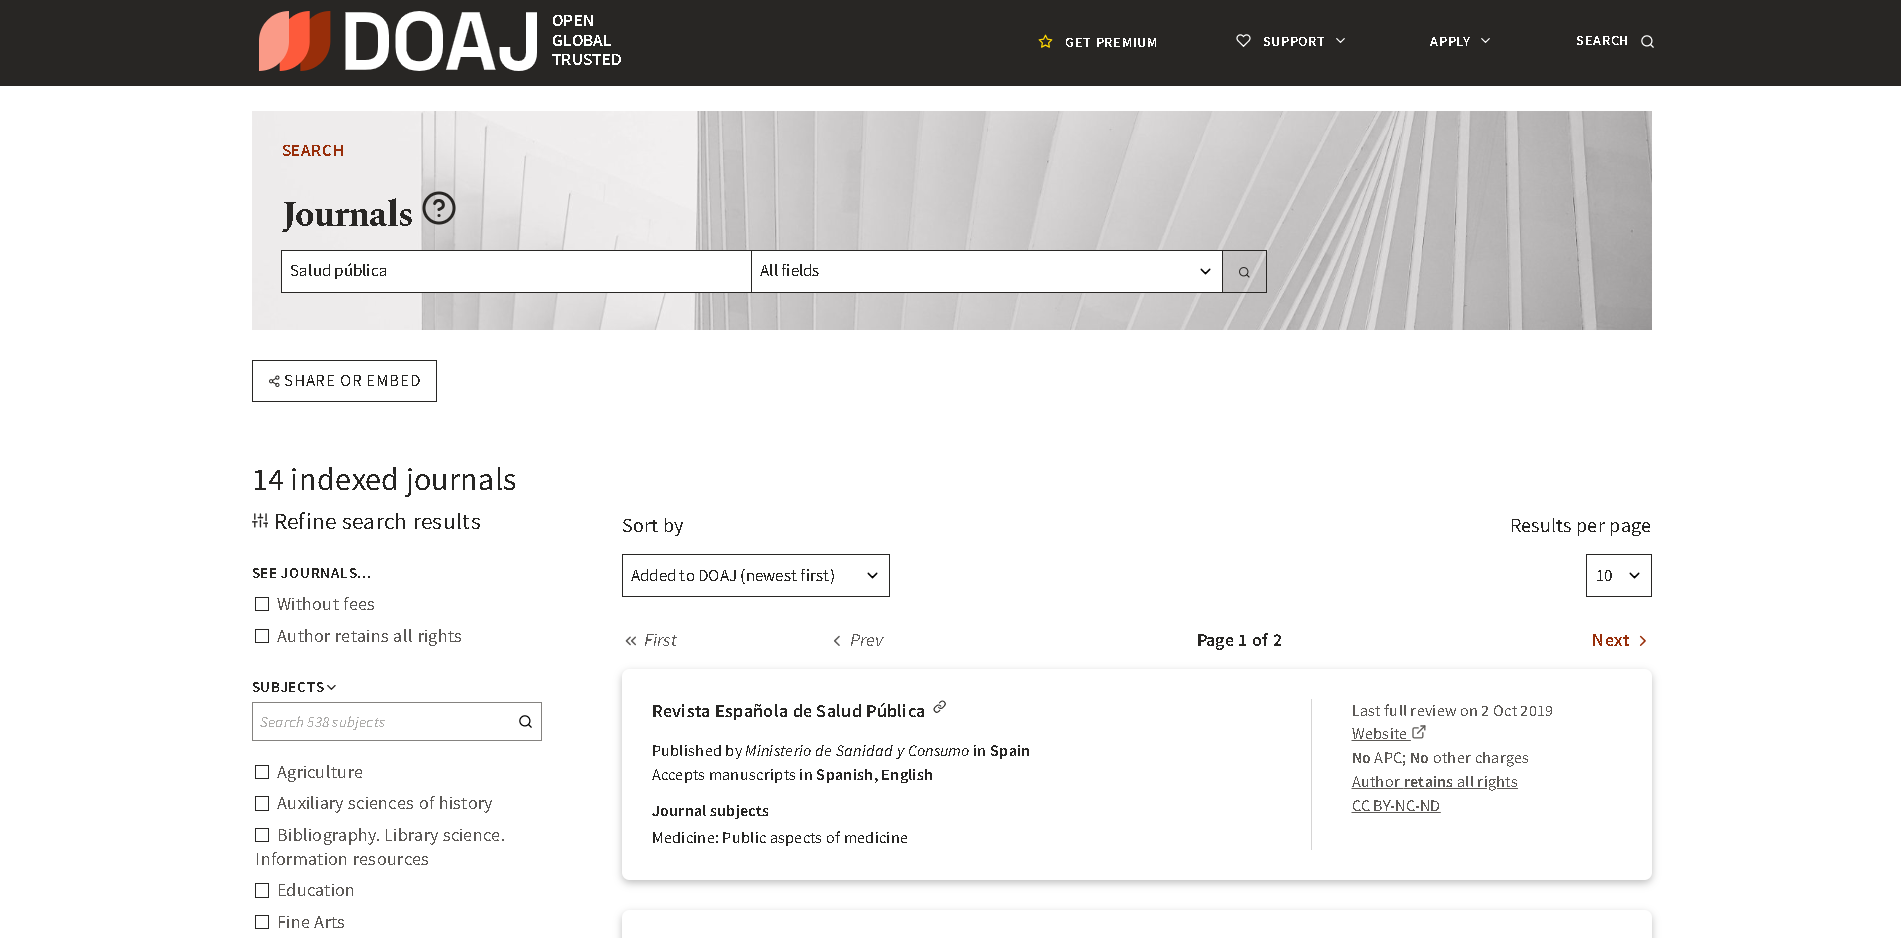The image size is (1901, 938).
Task: Open the help icon next to Journals
Action: [439, 208]
